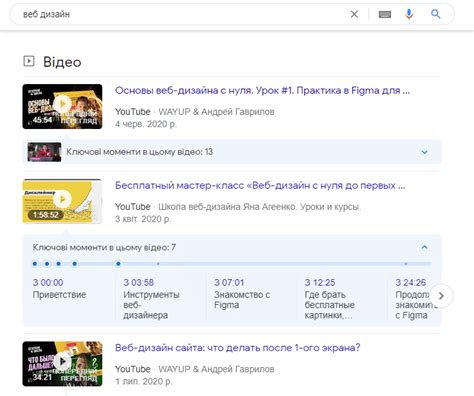Viewport: 474px width, 396px height.
Task: Jump to 07:01 Знакомство с Figma moment
Action: [242, 294]
